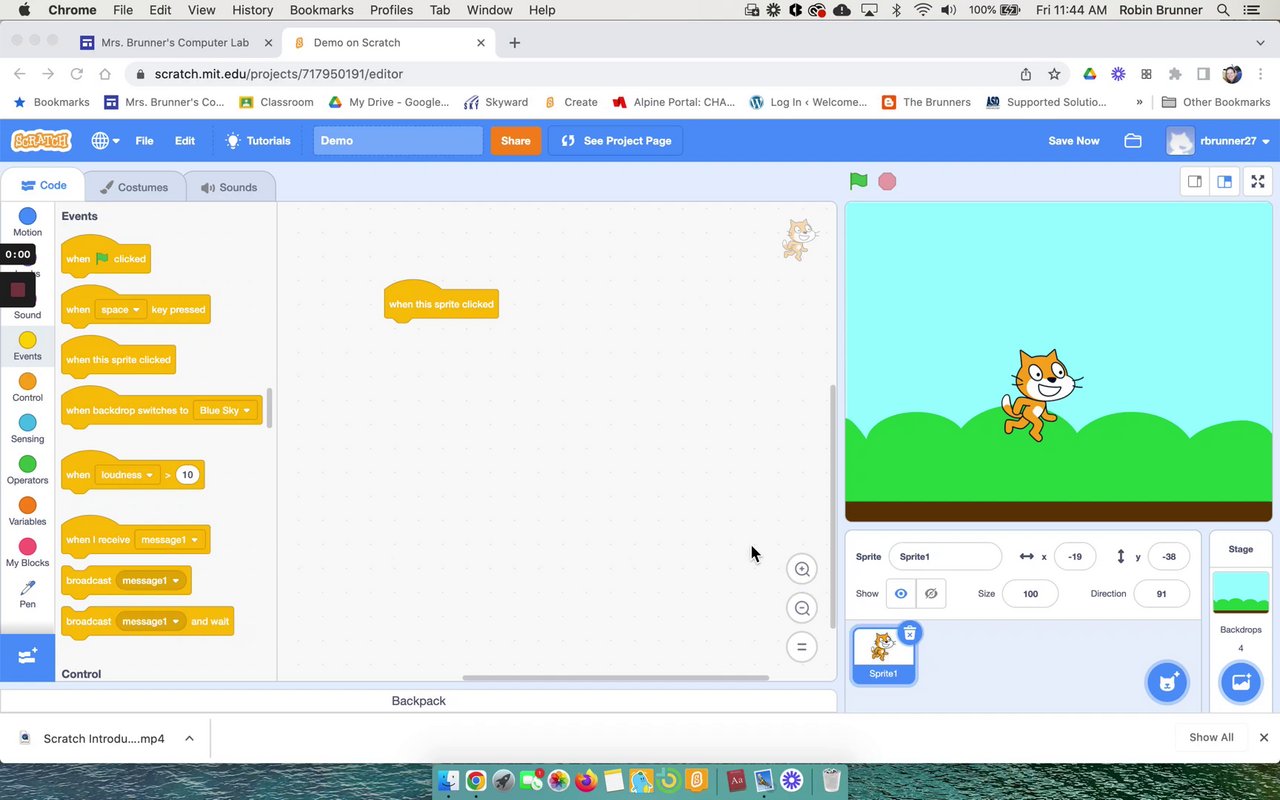
Task: Reset workspace zoom with equals icon
Action: (801, 647)
